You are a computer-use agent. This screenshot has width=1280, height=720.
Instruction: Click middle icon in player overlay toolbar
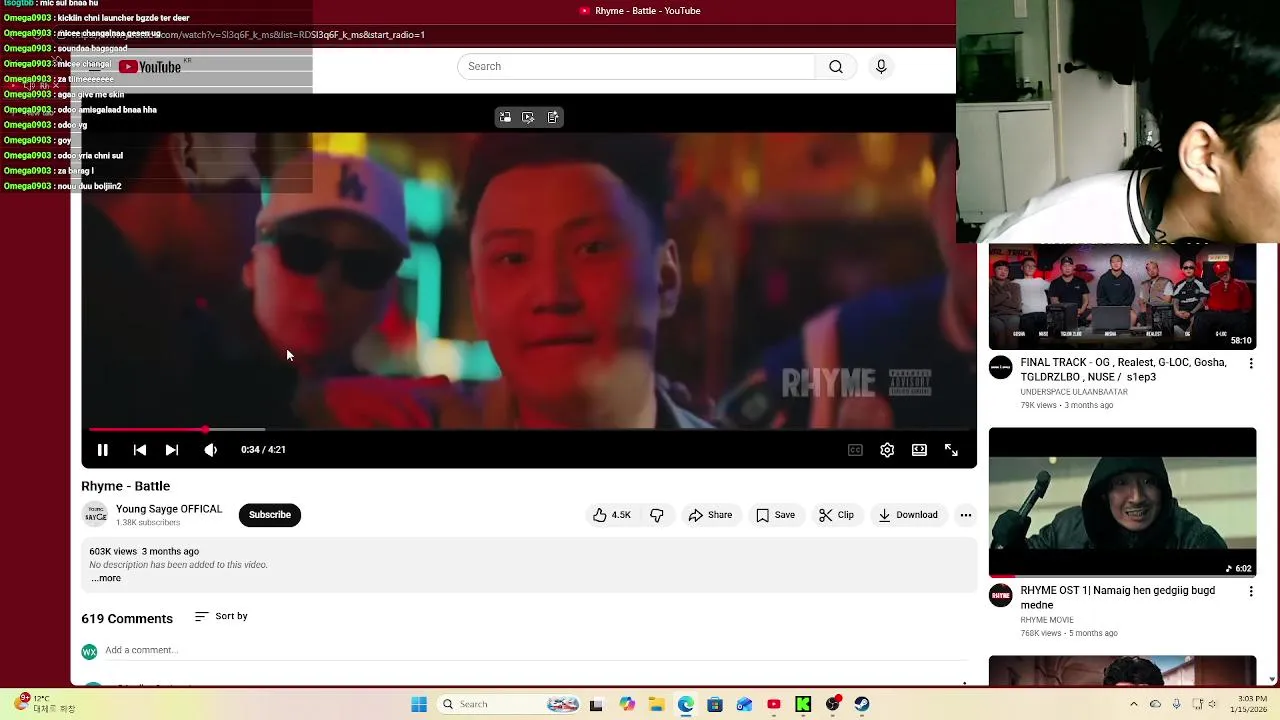pyautogui.click(x=528, y=117)
